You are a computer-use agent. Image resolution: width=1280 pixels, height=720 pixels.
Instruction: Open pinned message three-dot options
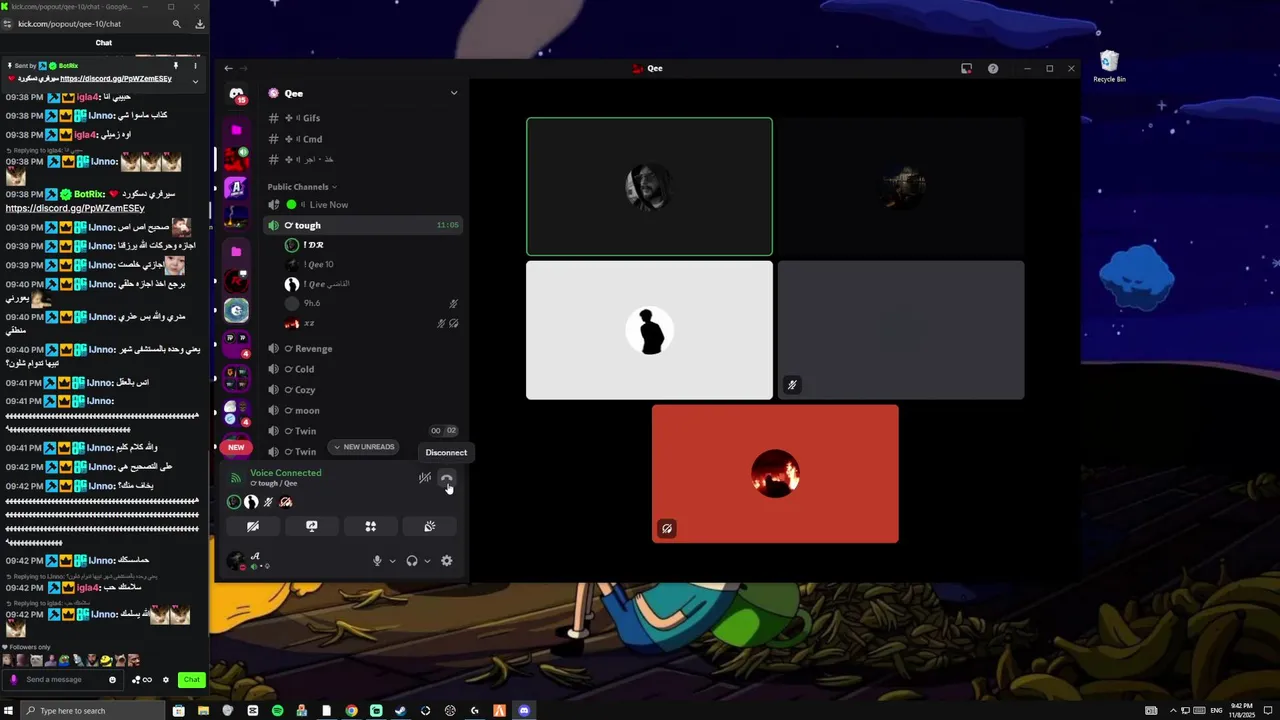[195, 66]
